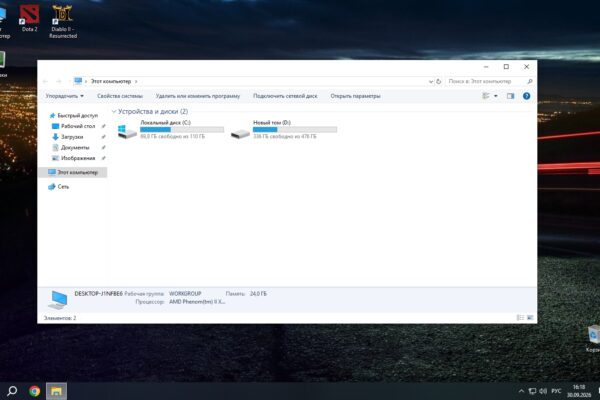Select the Local Disk C: drive icon
Viewport: 600px width, 400px height.
pos(127,131)
